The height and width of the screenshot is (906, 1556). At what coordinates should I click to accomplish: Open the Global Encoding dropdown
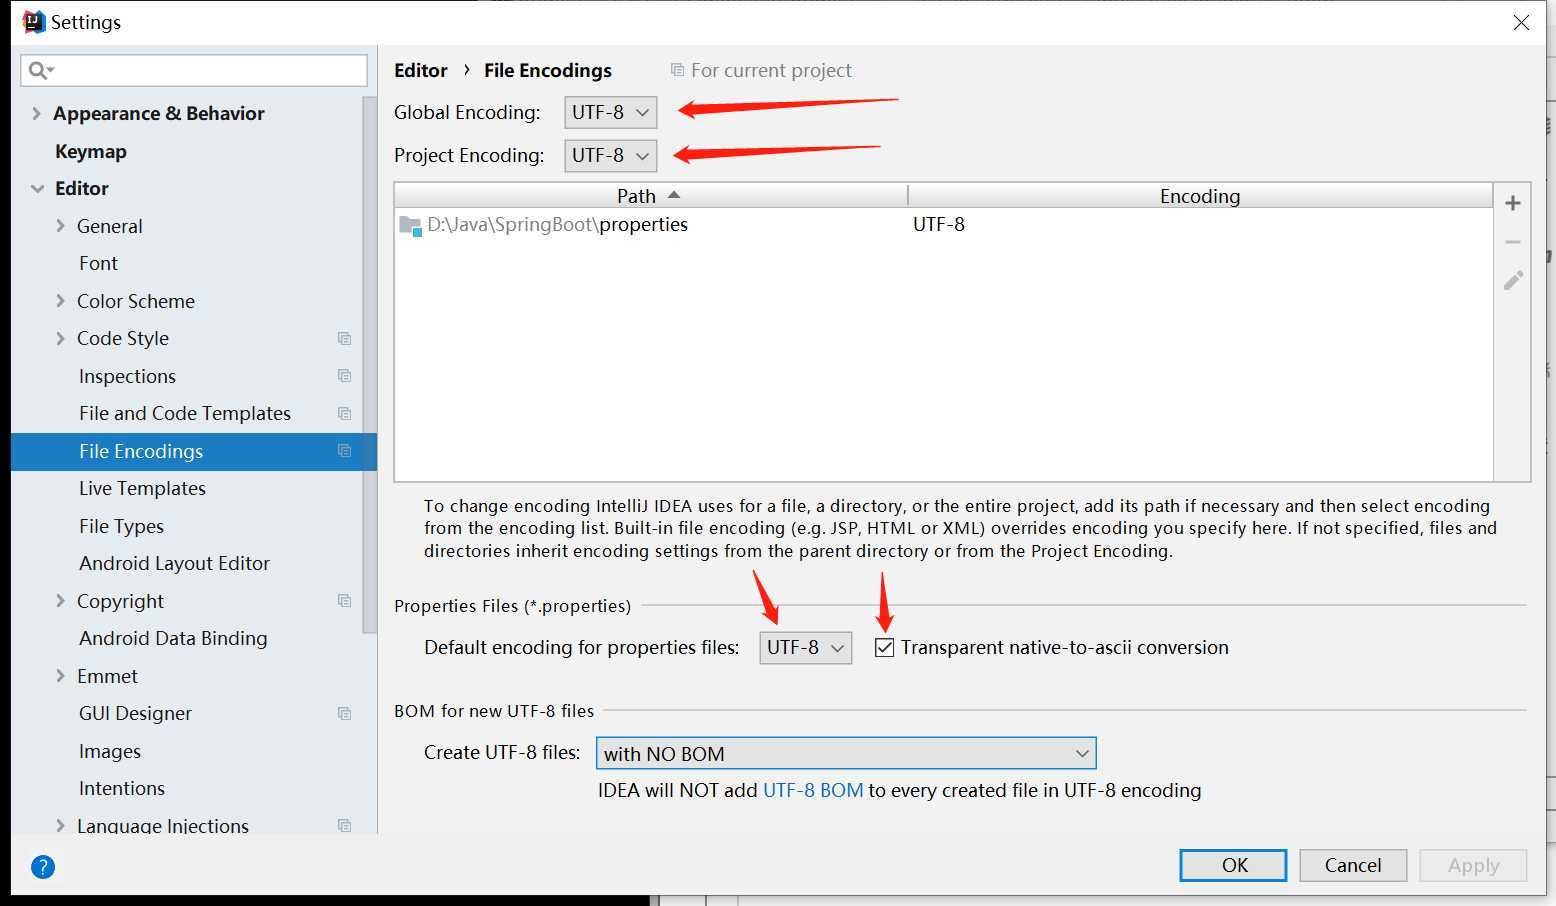pyautogui.click(x=611, y=112)
